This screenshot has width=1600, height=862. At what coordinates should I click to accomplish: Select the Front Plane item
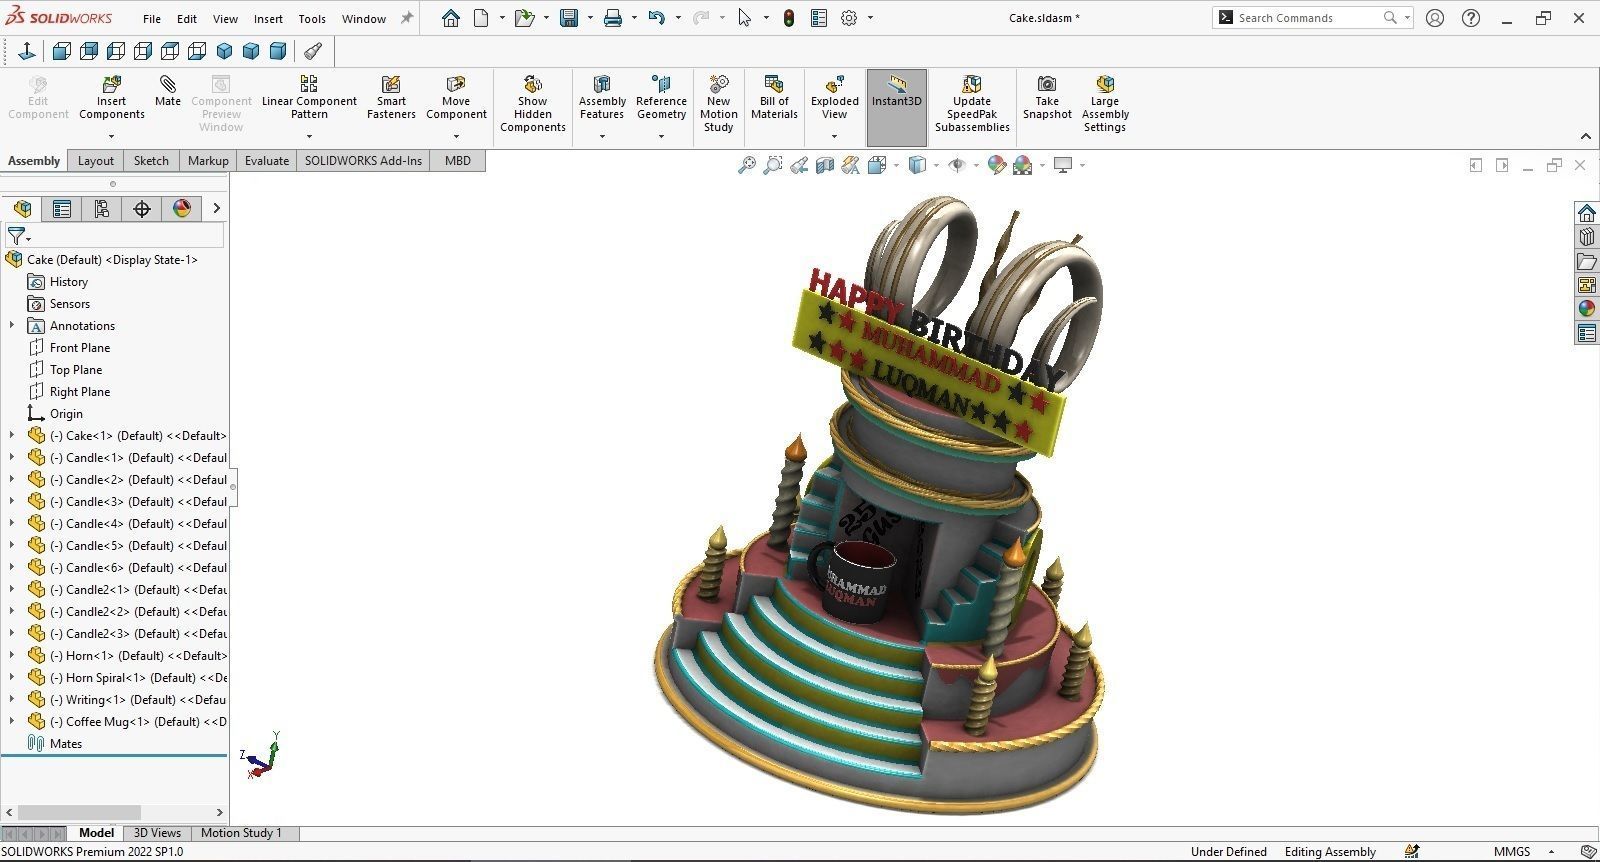[x=80, y=348]
